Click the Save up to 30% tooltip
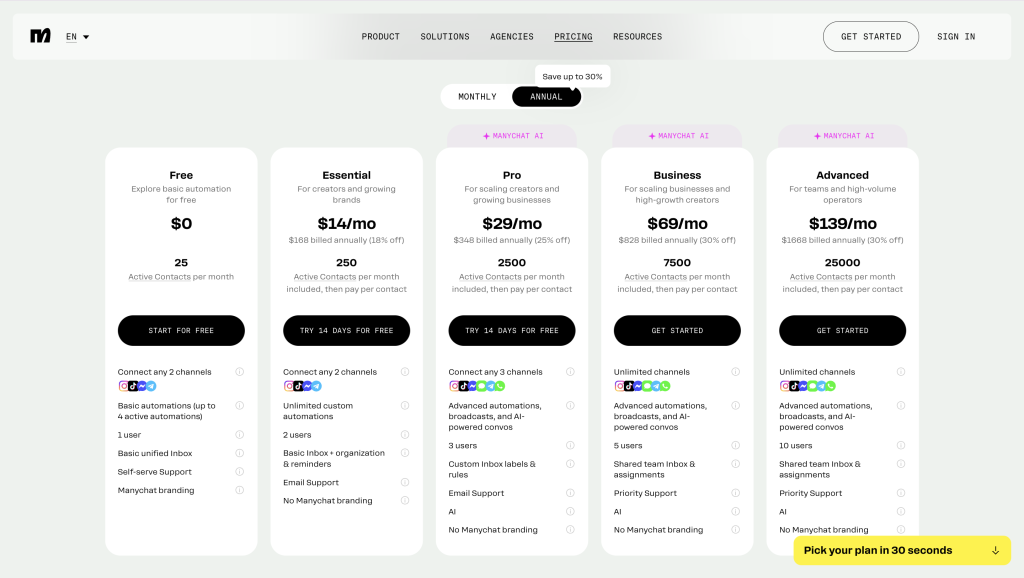The width and height of the screenshot is (1024, 578). 572,76
